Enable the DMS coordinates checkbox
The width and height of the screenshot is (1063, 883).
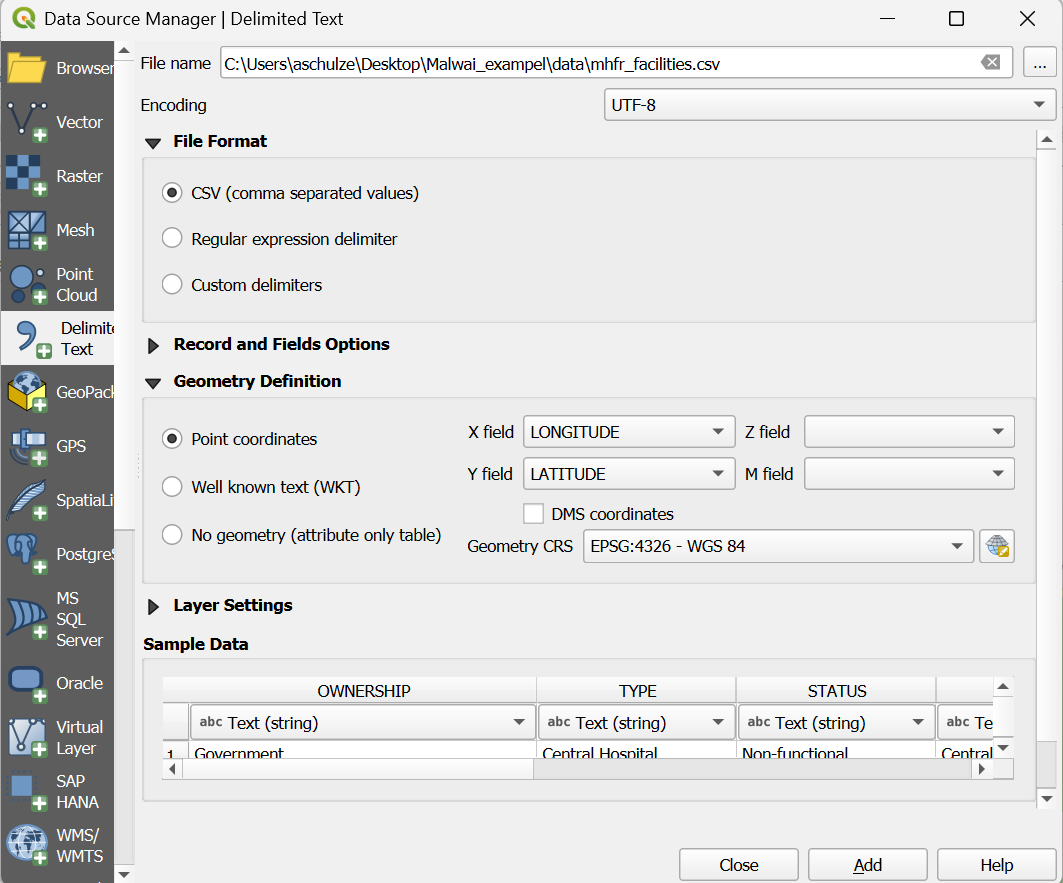533,514
